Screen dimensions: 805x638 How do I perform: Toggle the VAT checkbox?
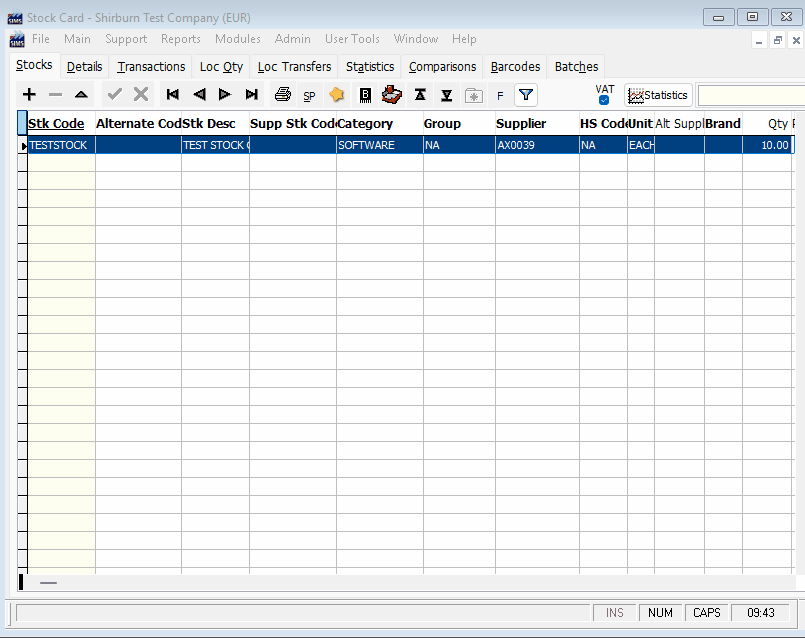604,100
